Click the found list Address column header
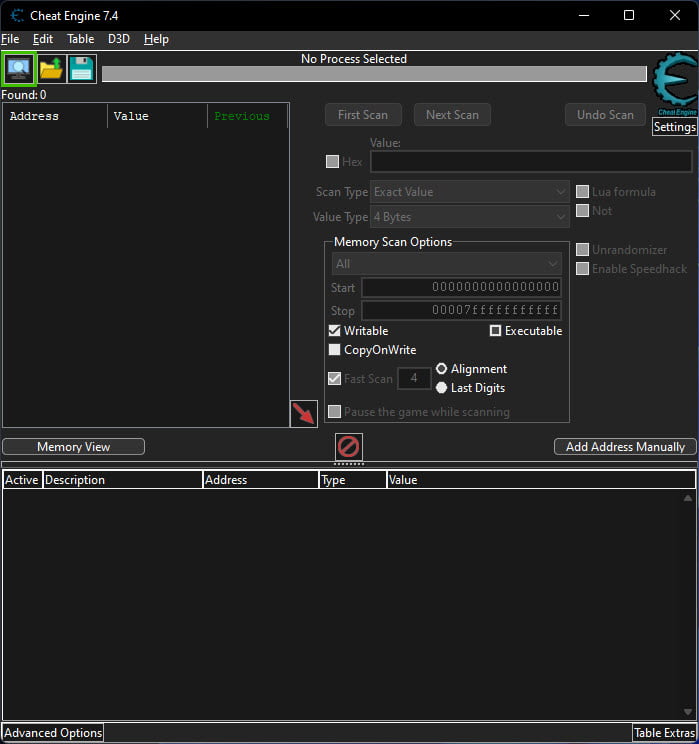The width and height of the screenshot is (699, 744). click(55, 116)
